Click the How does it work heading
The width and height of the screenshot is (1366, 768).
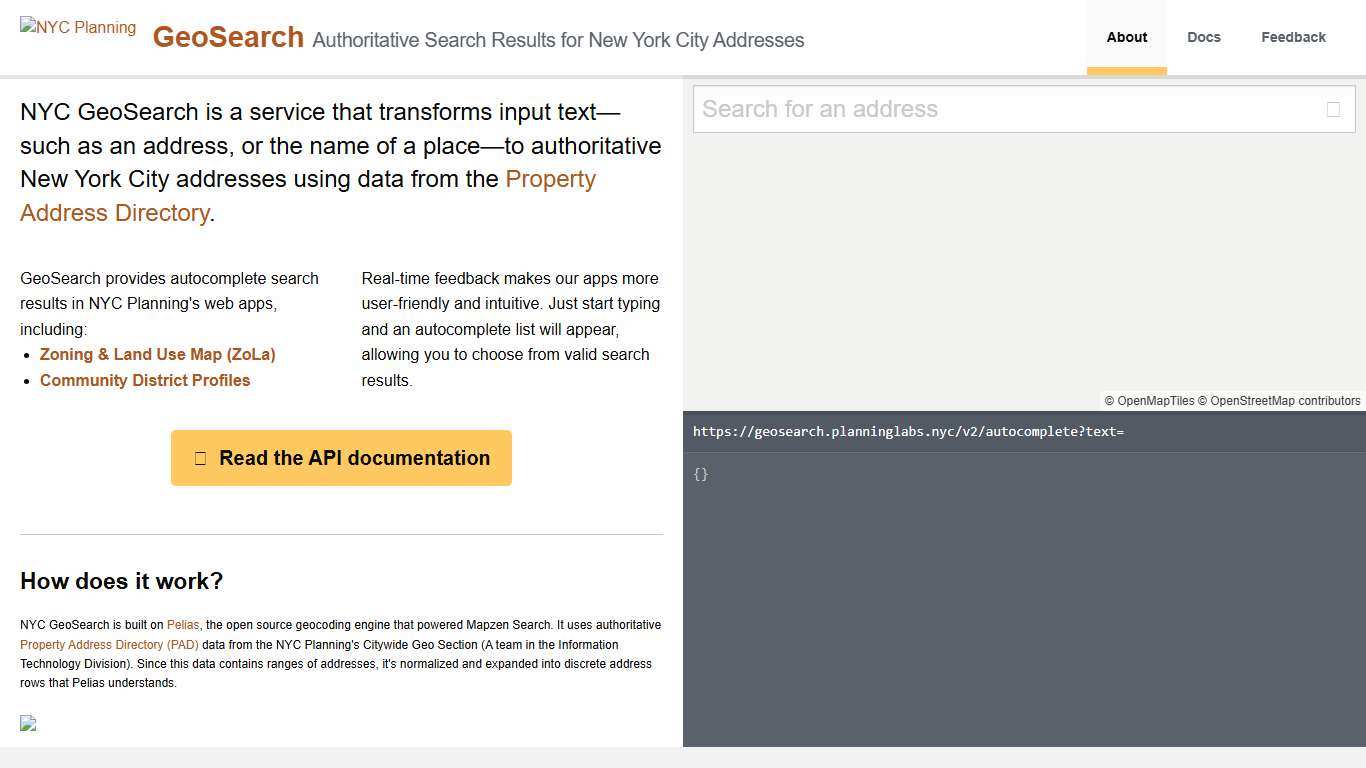(x=121, y=581)
